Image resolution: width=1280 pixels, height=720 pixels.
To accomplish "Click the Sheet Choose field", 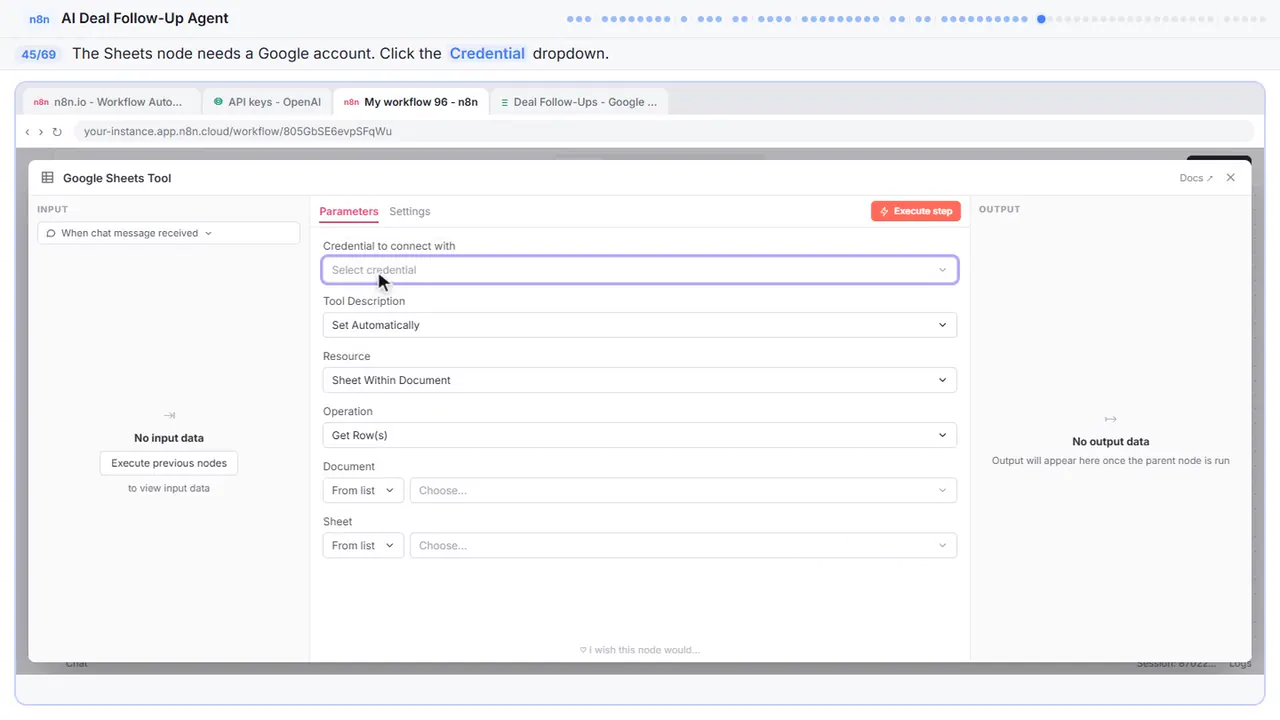I will pos(683,545).
